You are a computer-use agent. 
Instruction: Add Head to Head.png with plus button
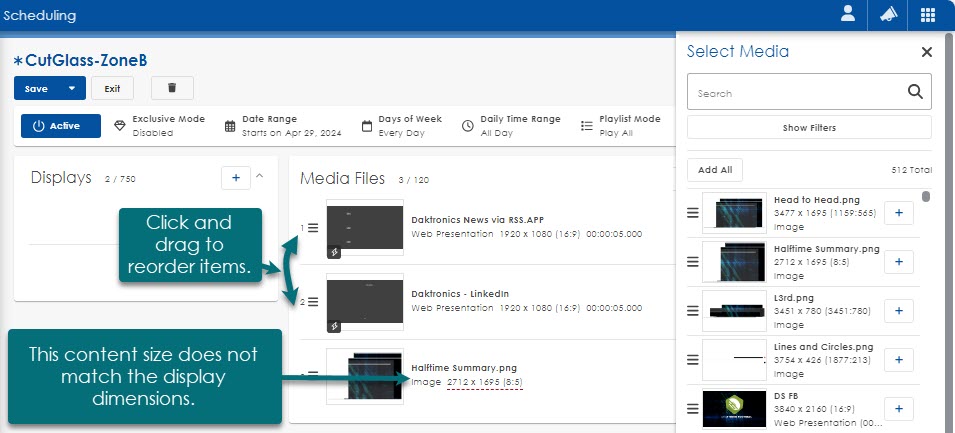898,213
